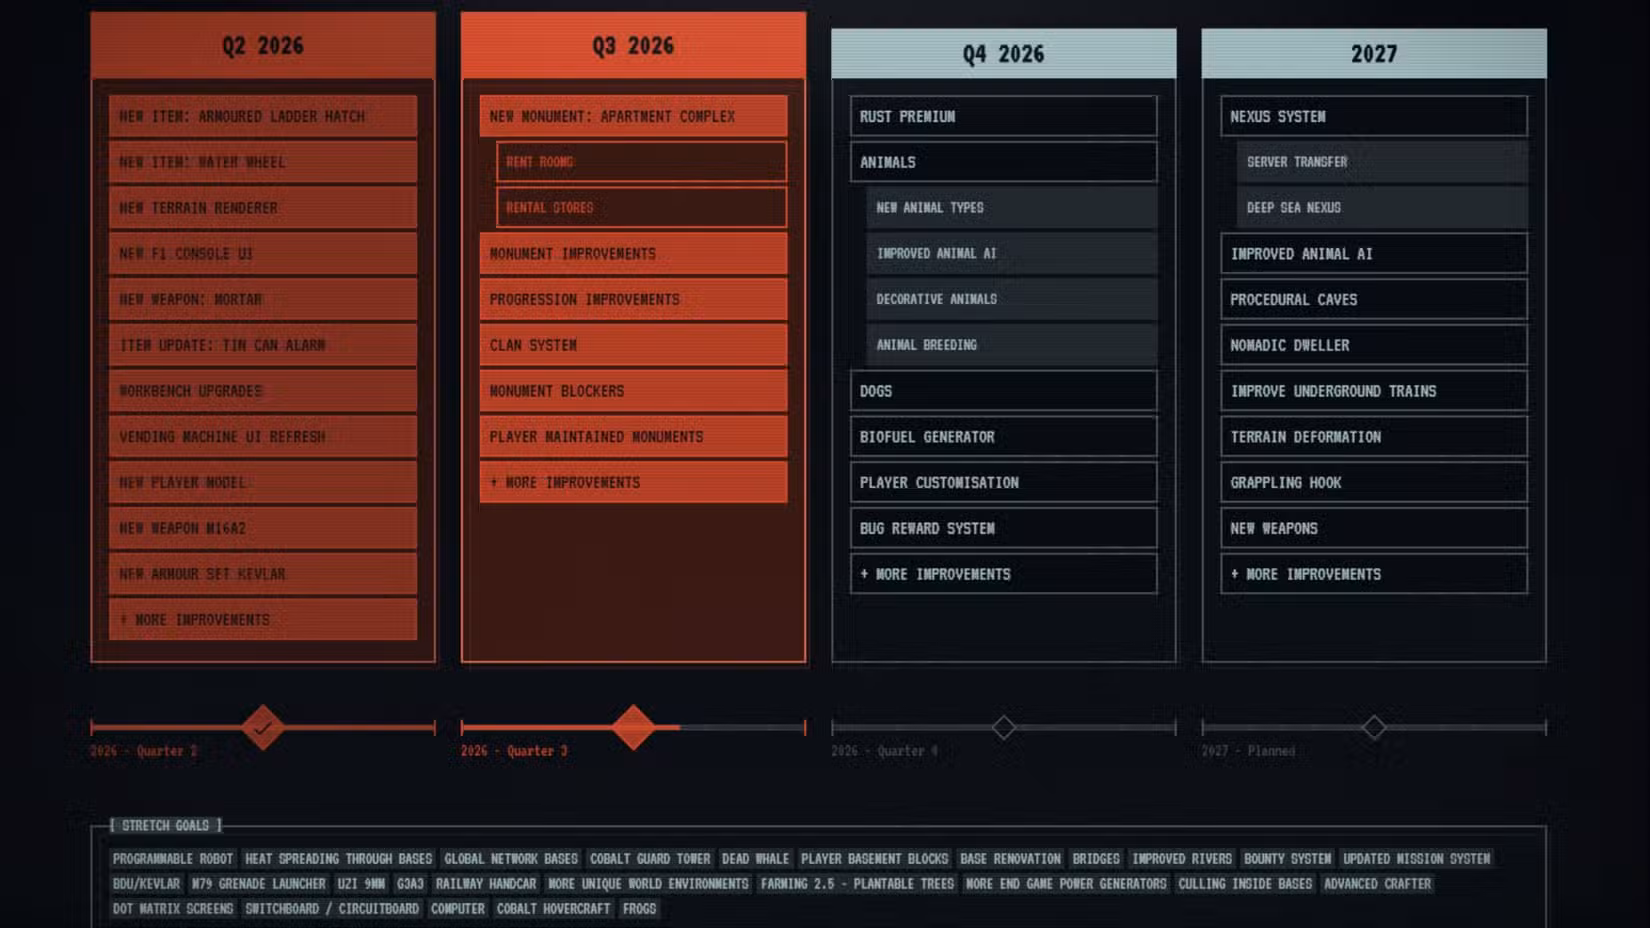
Task: Open the Progression Improvements entry
Action: [x=633, y=299]
